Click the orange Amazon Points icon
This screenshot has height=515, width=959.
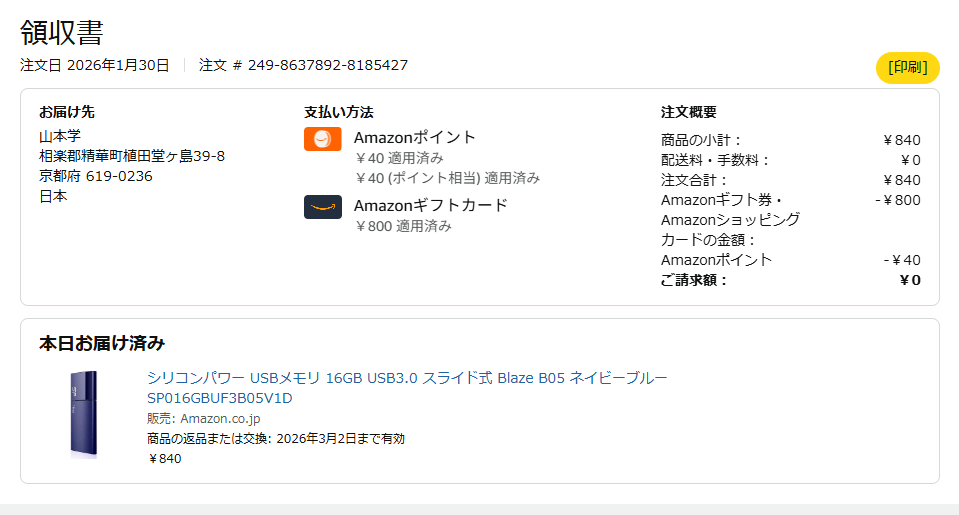coord(322,140)
